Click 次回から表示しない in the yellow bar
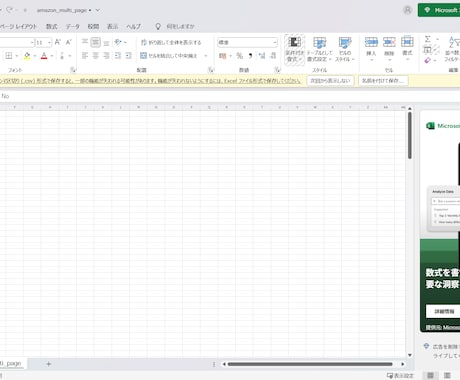This screenshot has height=380, width=460. [330, 81]
